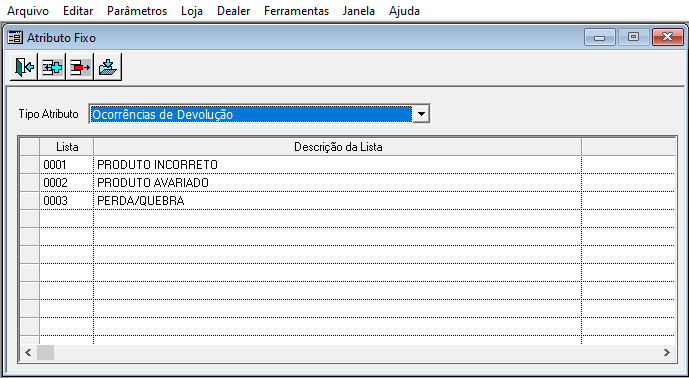Screen dimensions: 689x378
Task: Minimize the Atributo Fixo window
Action: 599,37
